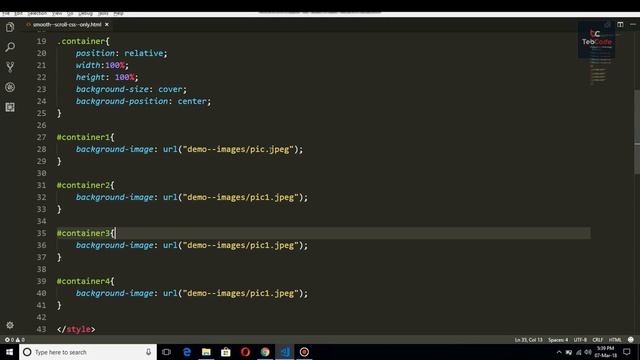Image resolution: width=640 pixels, height=360 pixels.
Task: Click the #container3{ selector on line 35
Action: click(86, 233)
